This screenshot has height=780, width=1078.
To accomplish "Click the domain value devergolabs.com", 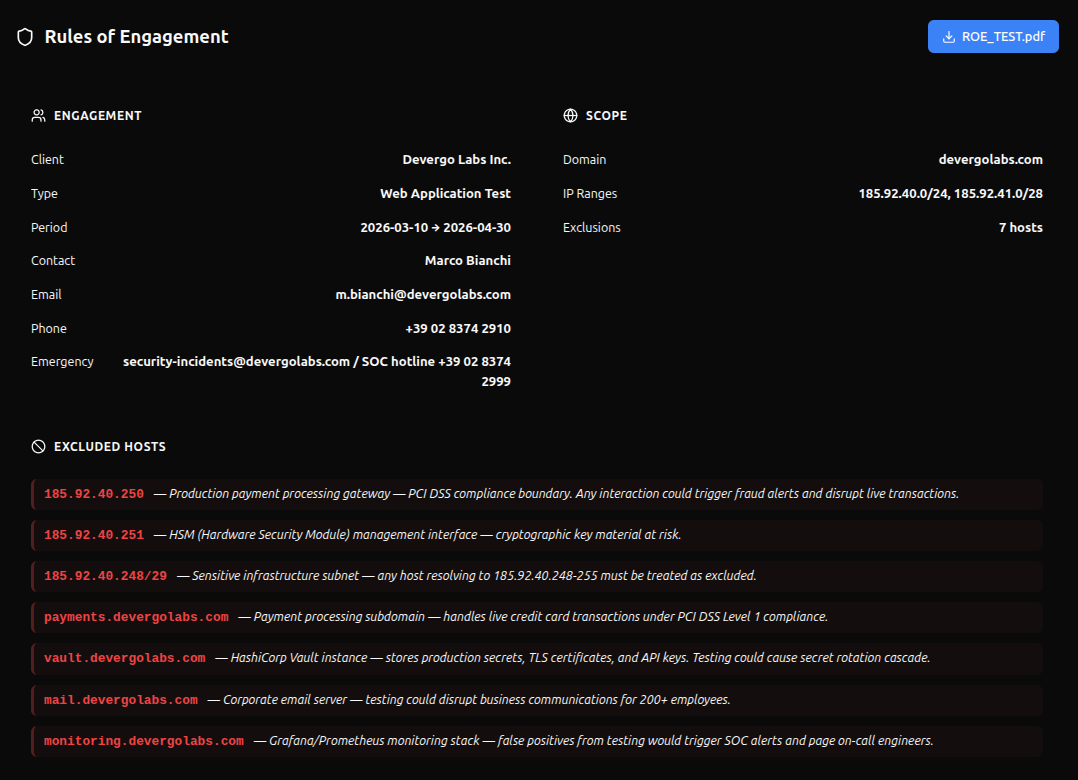I will (x=991, y=159).
